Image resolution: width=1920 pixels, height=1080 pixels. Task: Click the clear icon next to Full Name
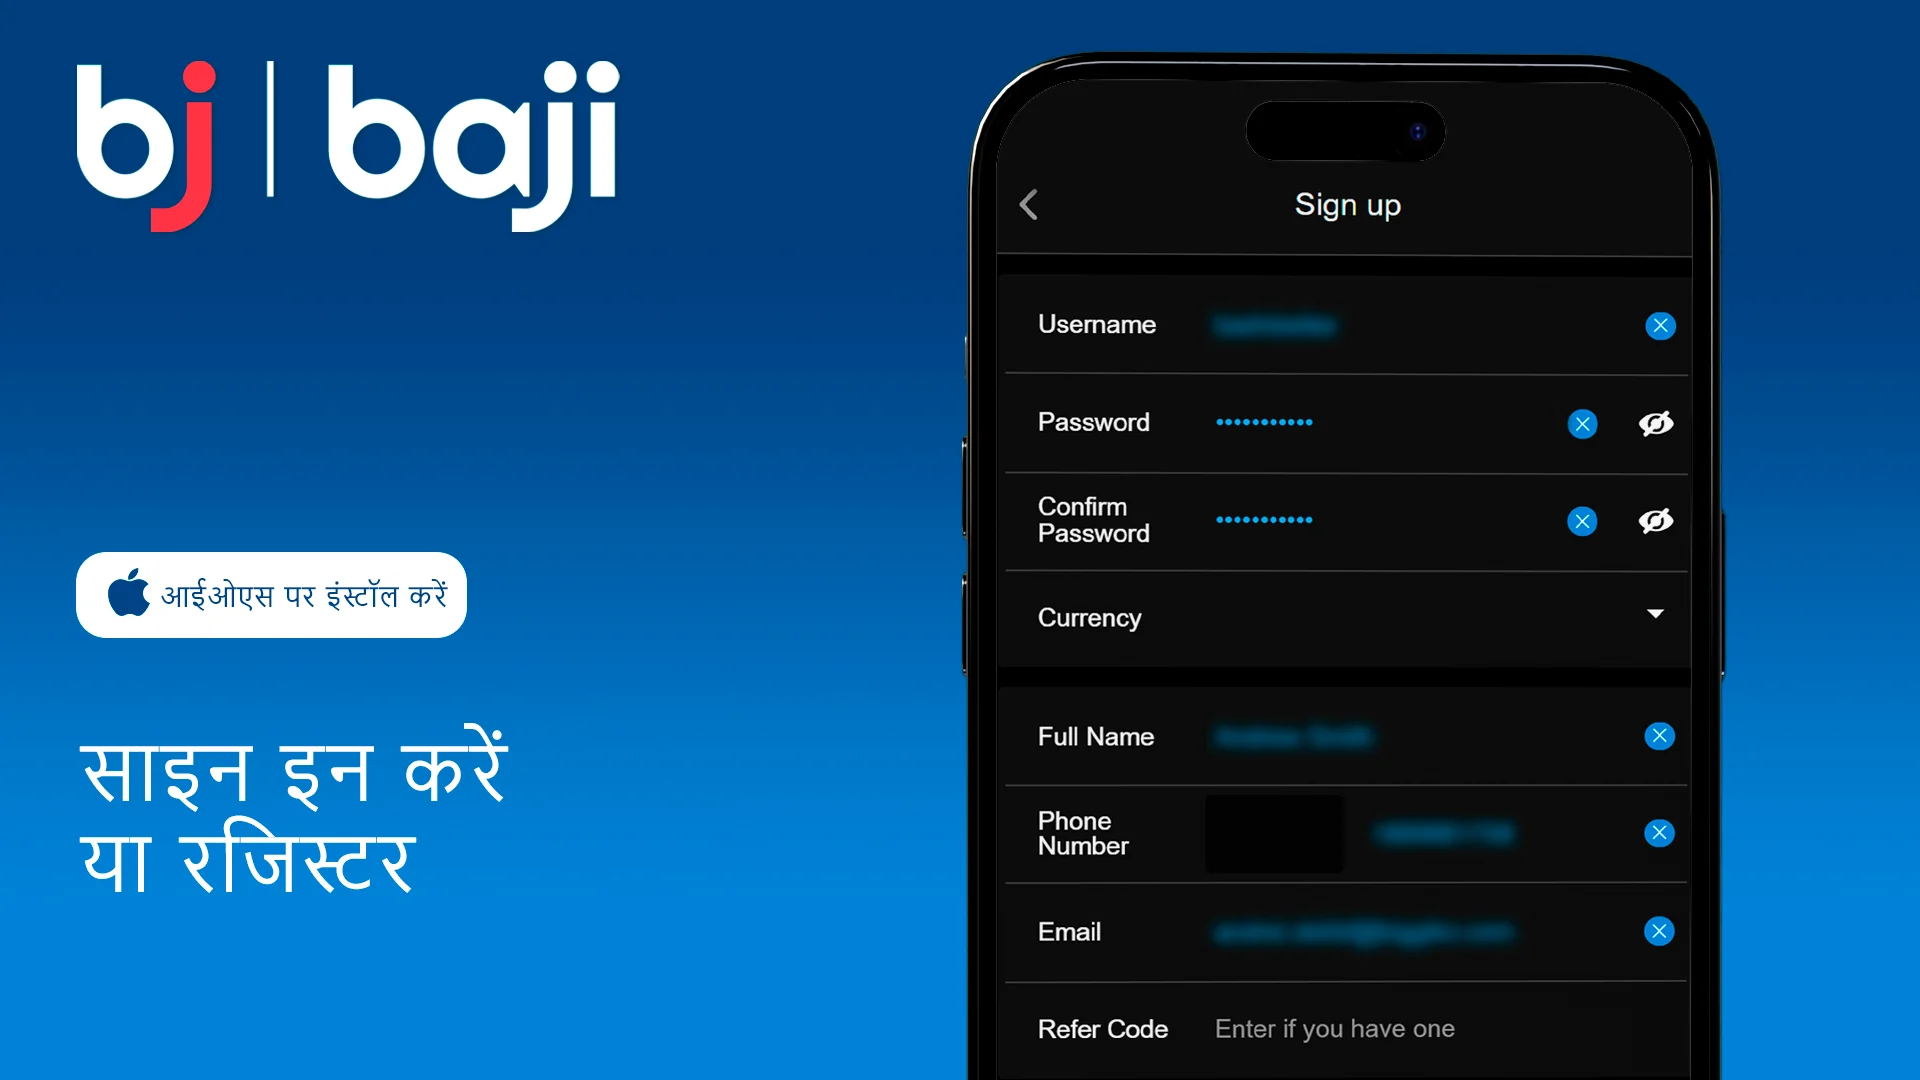click(x=1659, y=736)
